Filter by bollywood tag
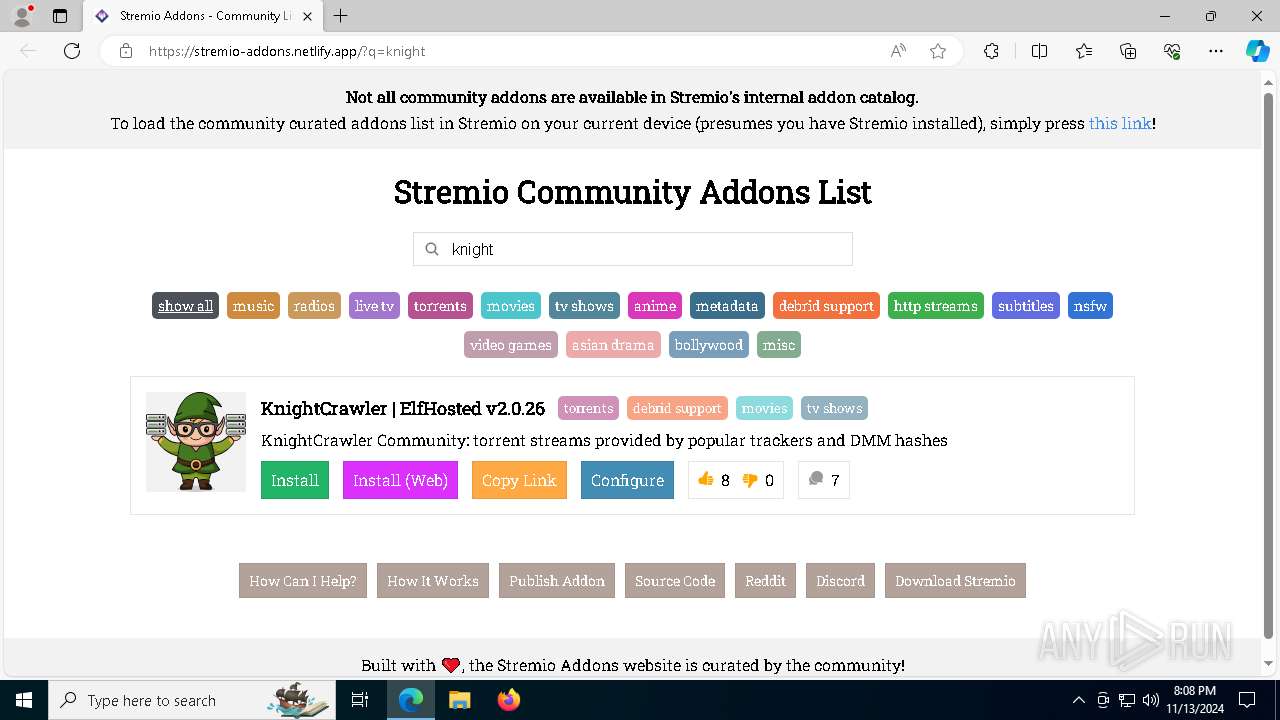 pos(709,345)
